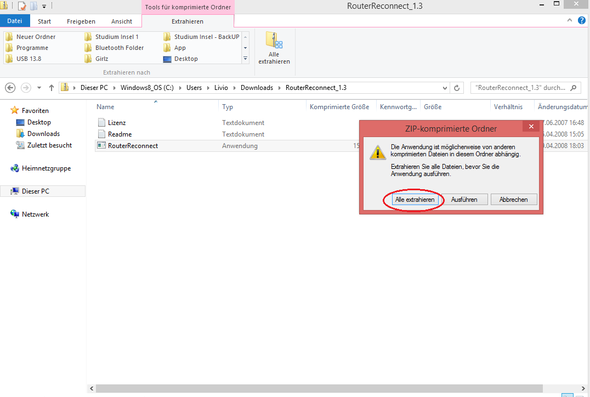Expand the extraction destinations gallery
Screen dimensions: 590x397
[245, 59]
